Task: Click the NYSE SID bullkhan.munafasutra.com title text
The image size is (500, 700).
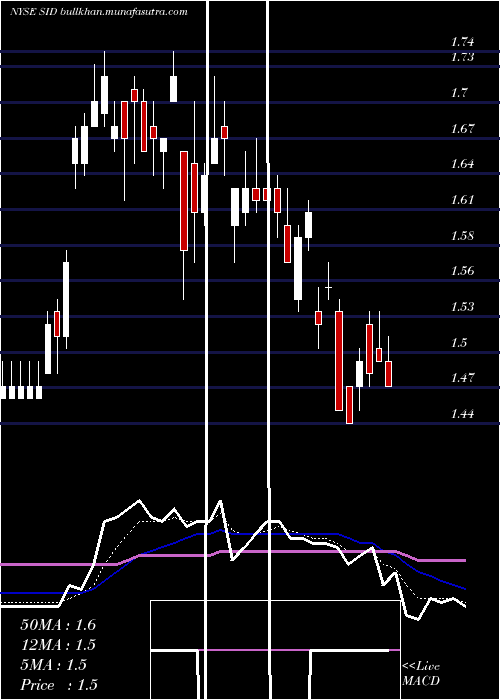Action: click(x=99, y=12)
